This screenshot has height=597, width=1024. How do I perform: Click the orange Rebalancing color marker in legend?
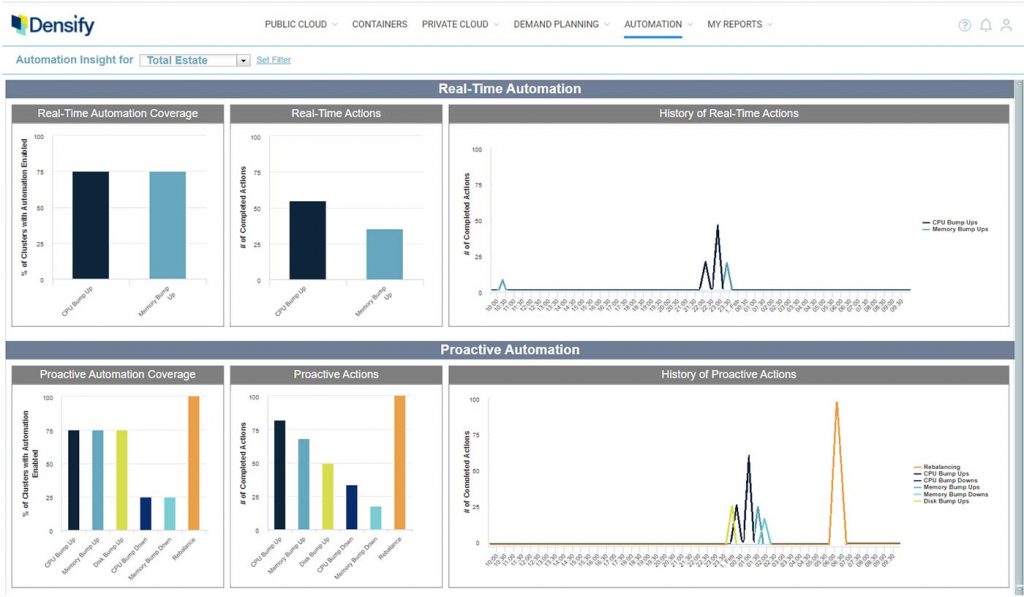[x=917, y=467]
